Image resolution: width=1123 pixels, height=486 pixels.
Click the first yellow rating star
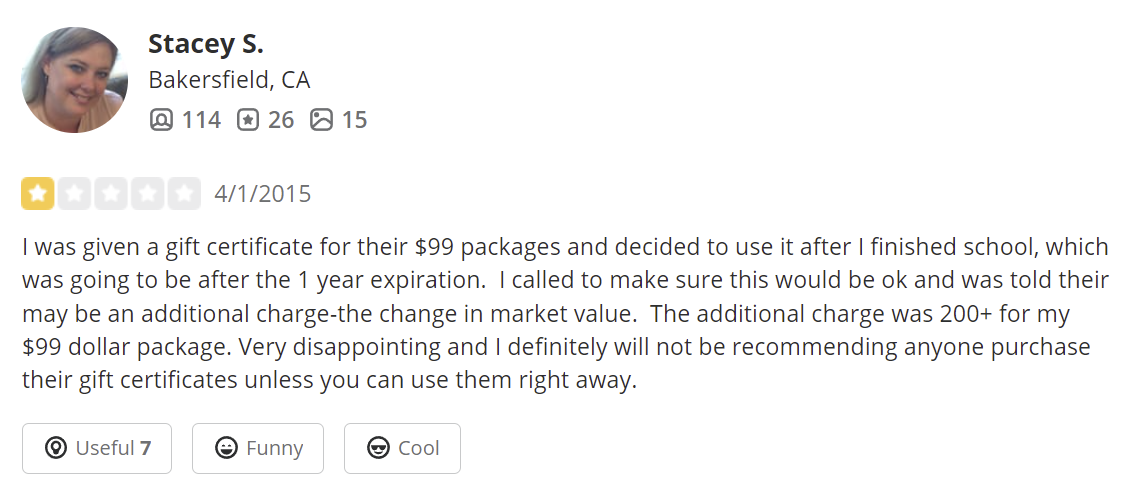click(x=38, y=194)
